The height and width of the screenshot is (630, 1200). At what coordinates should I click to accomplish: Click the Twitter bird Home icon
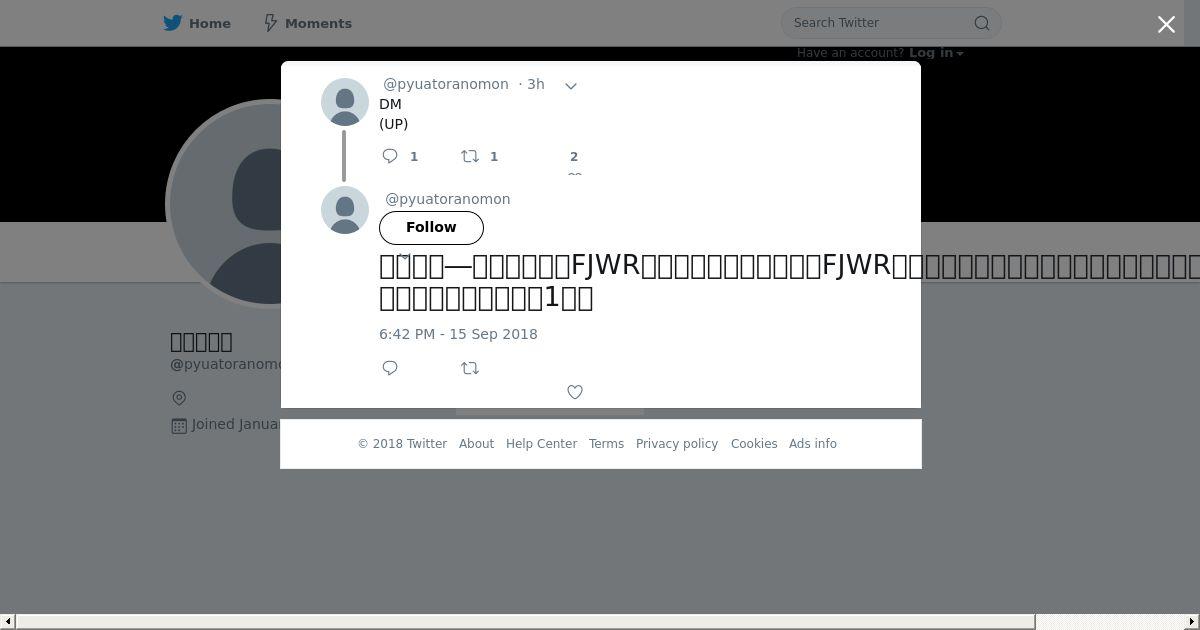tap(173, 23)
